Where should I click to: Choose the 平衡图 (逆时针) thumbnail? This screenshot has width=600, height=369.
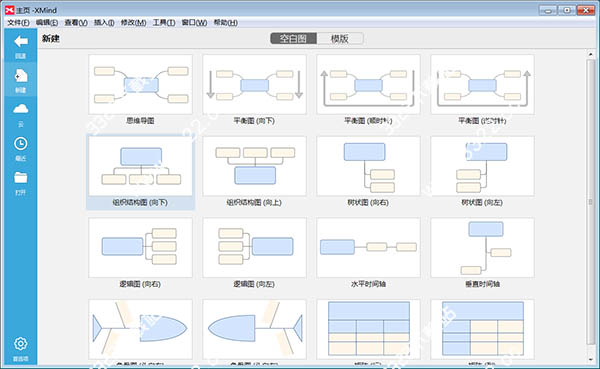tap(483, 84)
